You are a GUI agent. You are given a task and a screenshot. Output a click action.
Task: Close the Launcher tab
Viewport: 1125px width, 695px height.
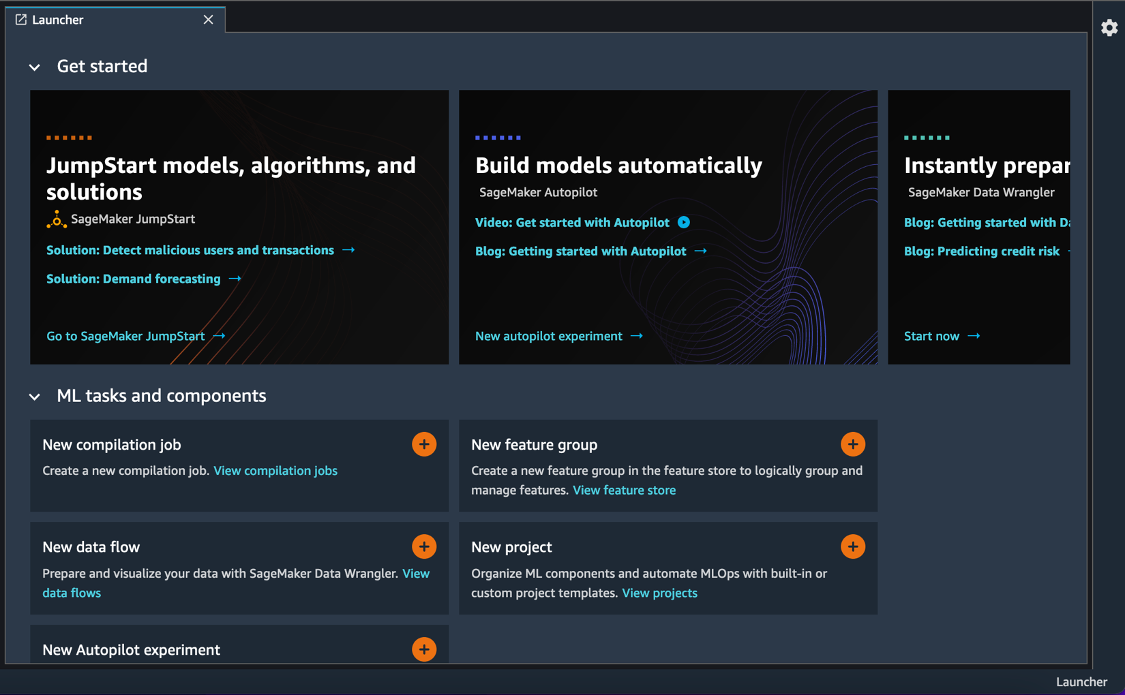(x=208, y=20)
